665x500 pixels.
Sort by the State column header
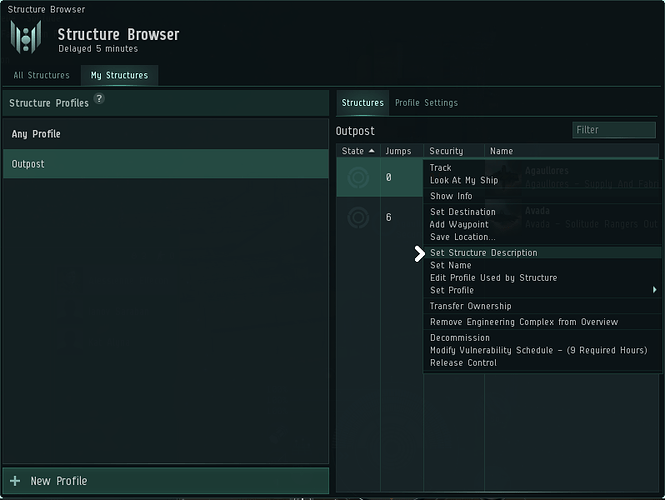(x=358, y=151)
